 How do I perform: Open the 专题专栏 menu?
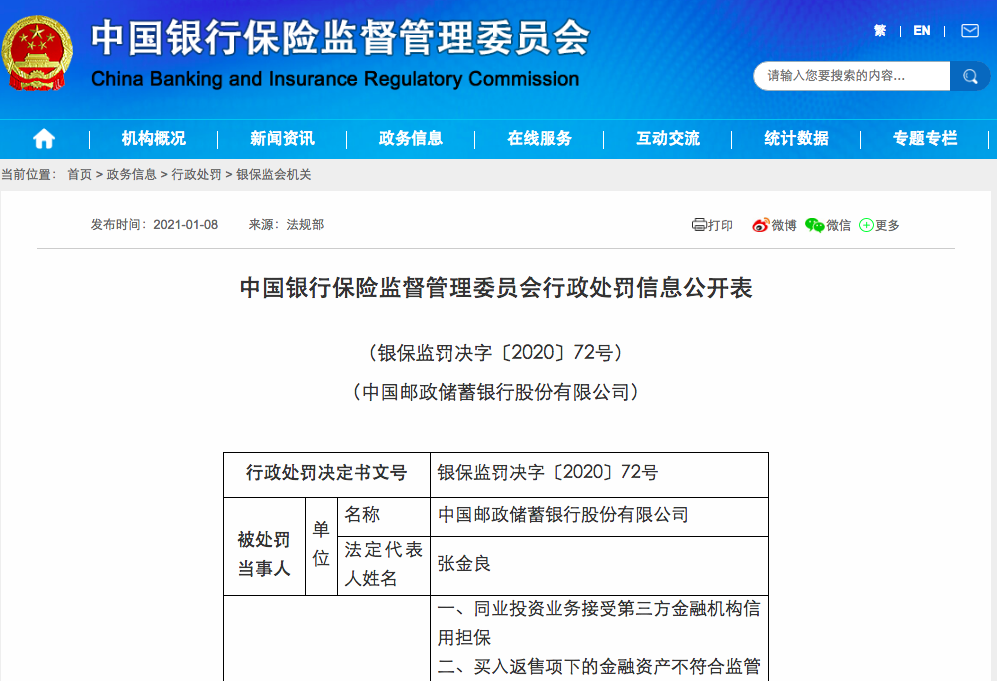pos(925,138)
